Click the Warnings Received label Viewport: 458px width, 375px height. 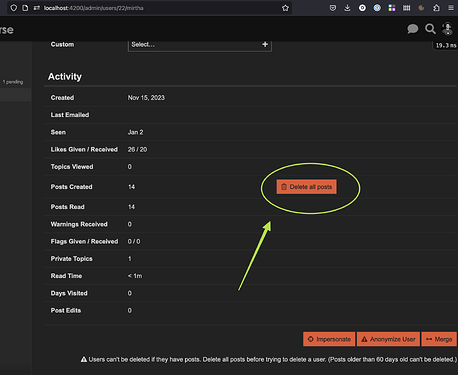click(x=79, y=224)
